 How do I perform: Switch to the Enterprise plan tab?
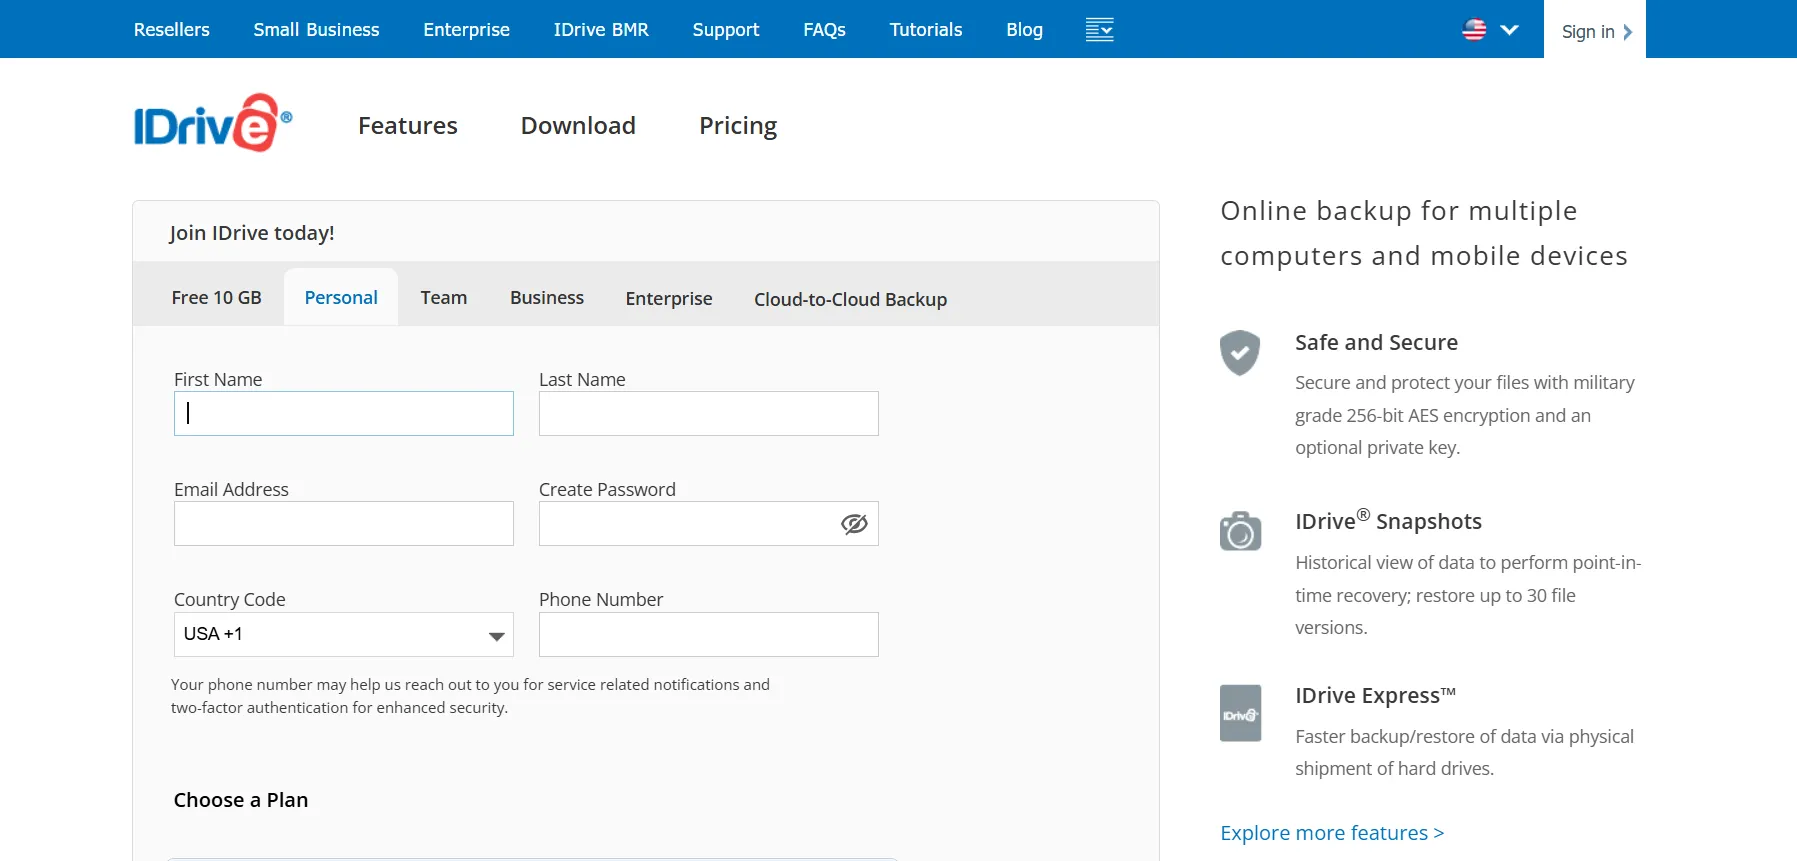(x=669, y=299)
